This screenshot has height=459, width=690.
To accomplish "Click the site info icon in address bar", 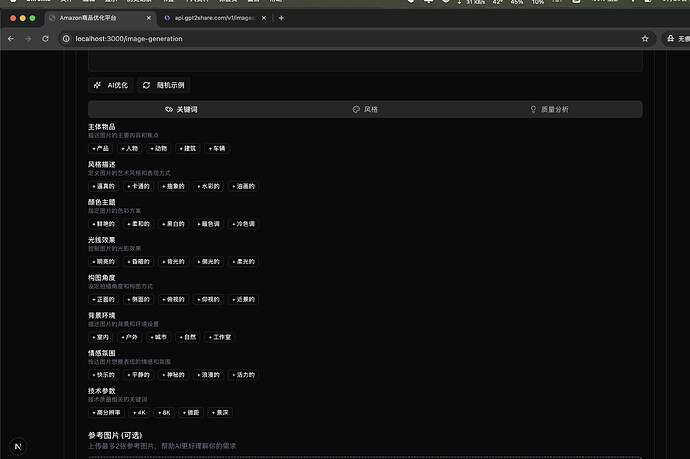I will pyautogui.click(x=66, y=39).
